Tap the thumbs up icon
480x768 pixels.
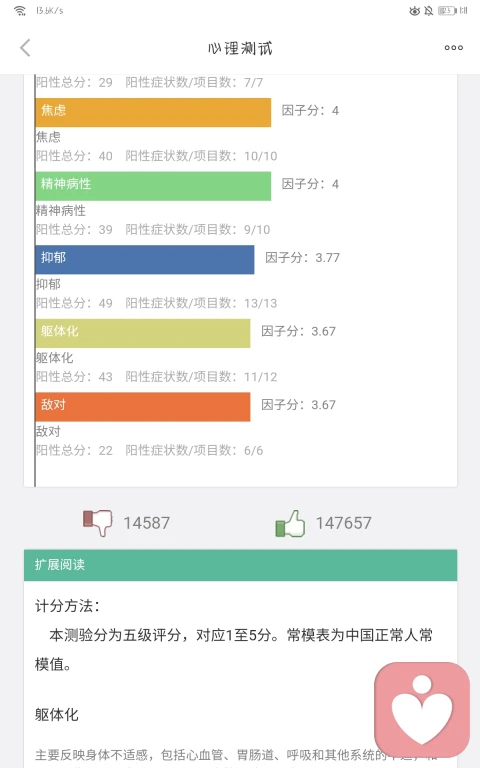pos(290,523)
